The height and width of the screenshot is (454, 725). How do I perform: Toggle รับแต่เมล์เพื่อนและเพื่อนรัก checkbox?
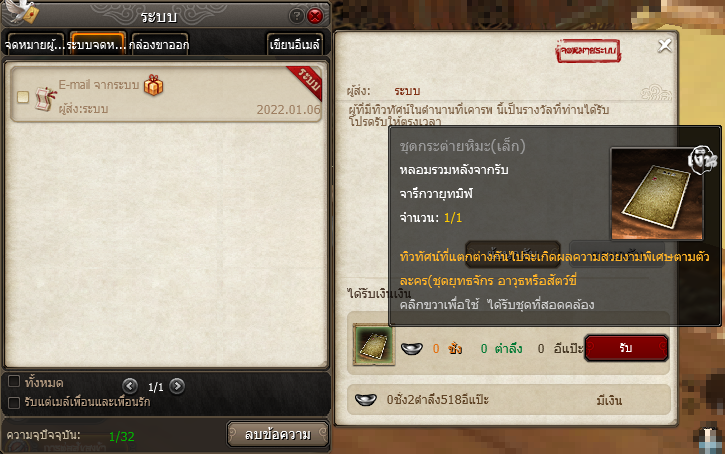(14, 402)
